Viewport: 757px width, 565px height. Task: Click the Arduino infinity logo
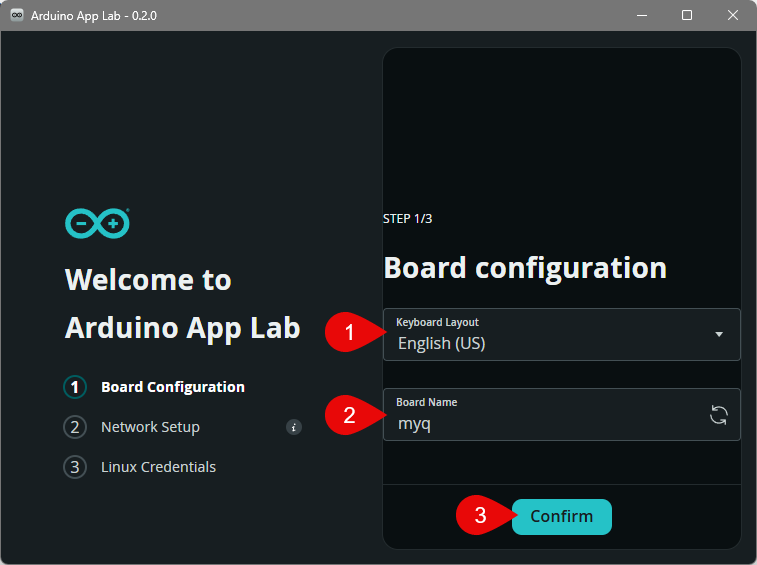(97, 224)
